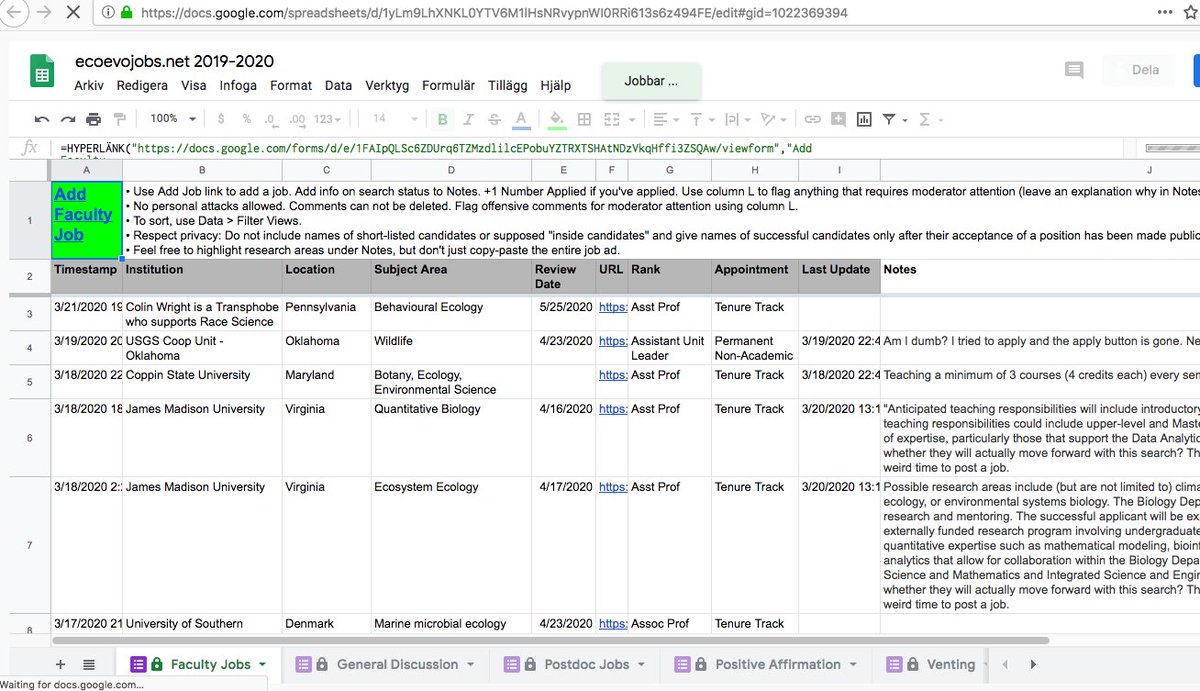Toggle Italic formatting
Image resolution: width=1200 pixels, height=691 pixels.
click(x=469, y=119)
